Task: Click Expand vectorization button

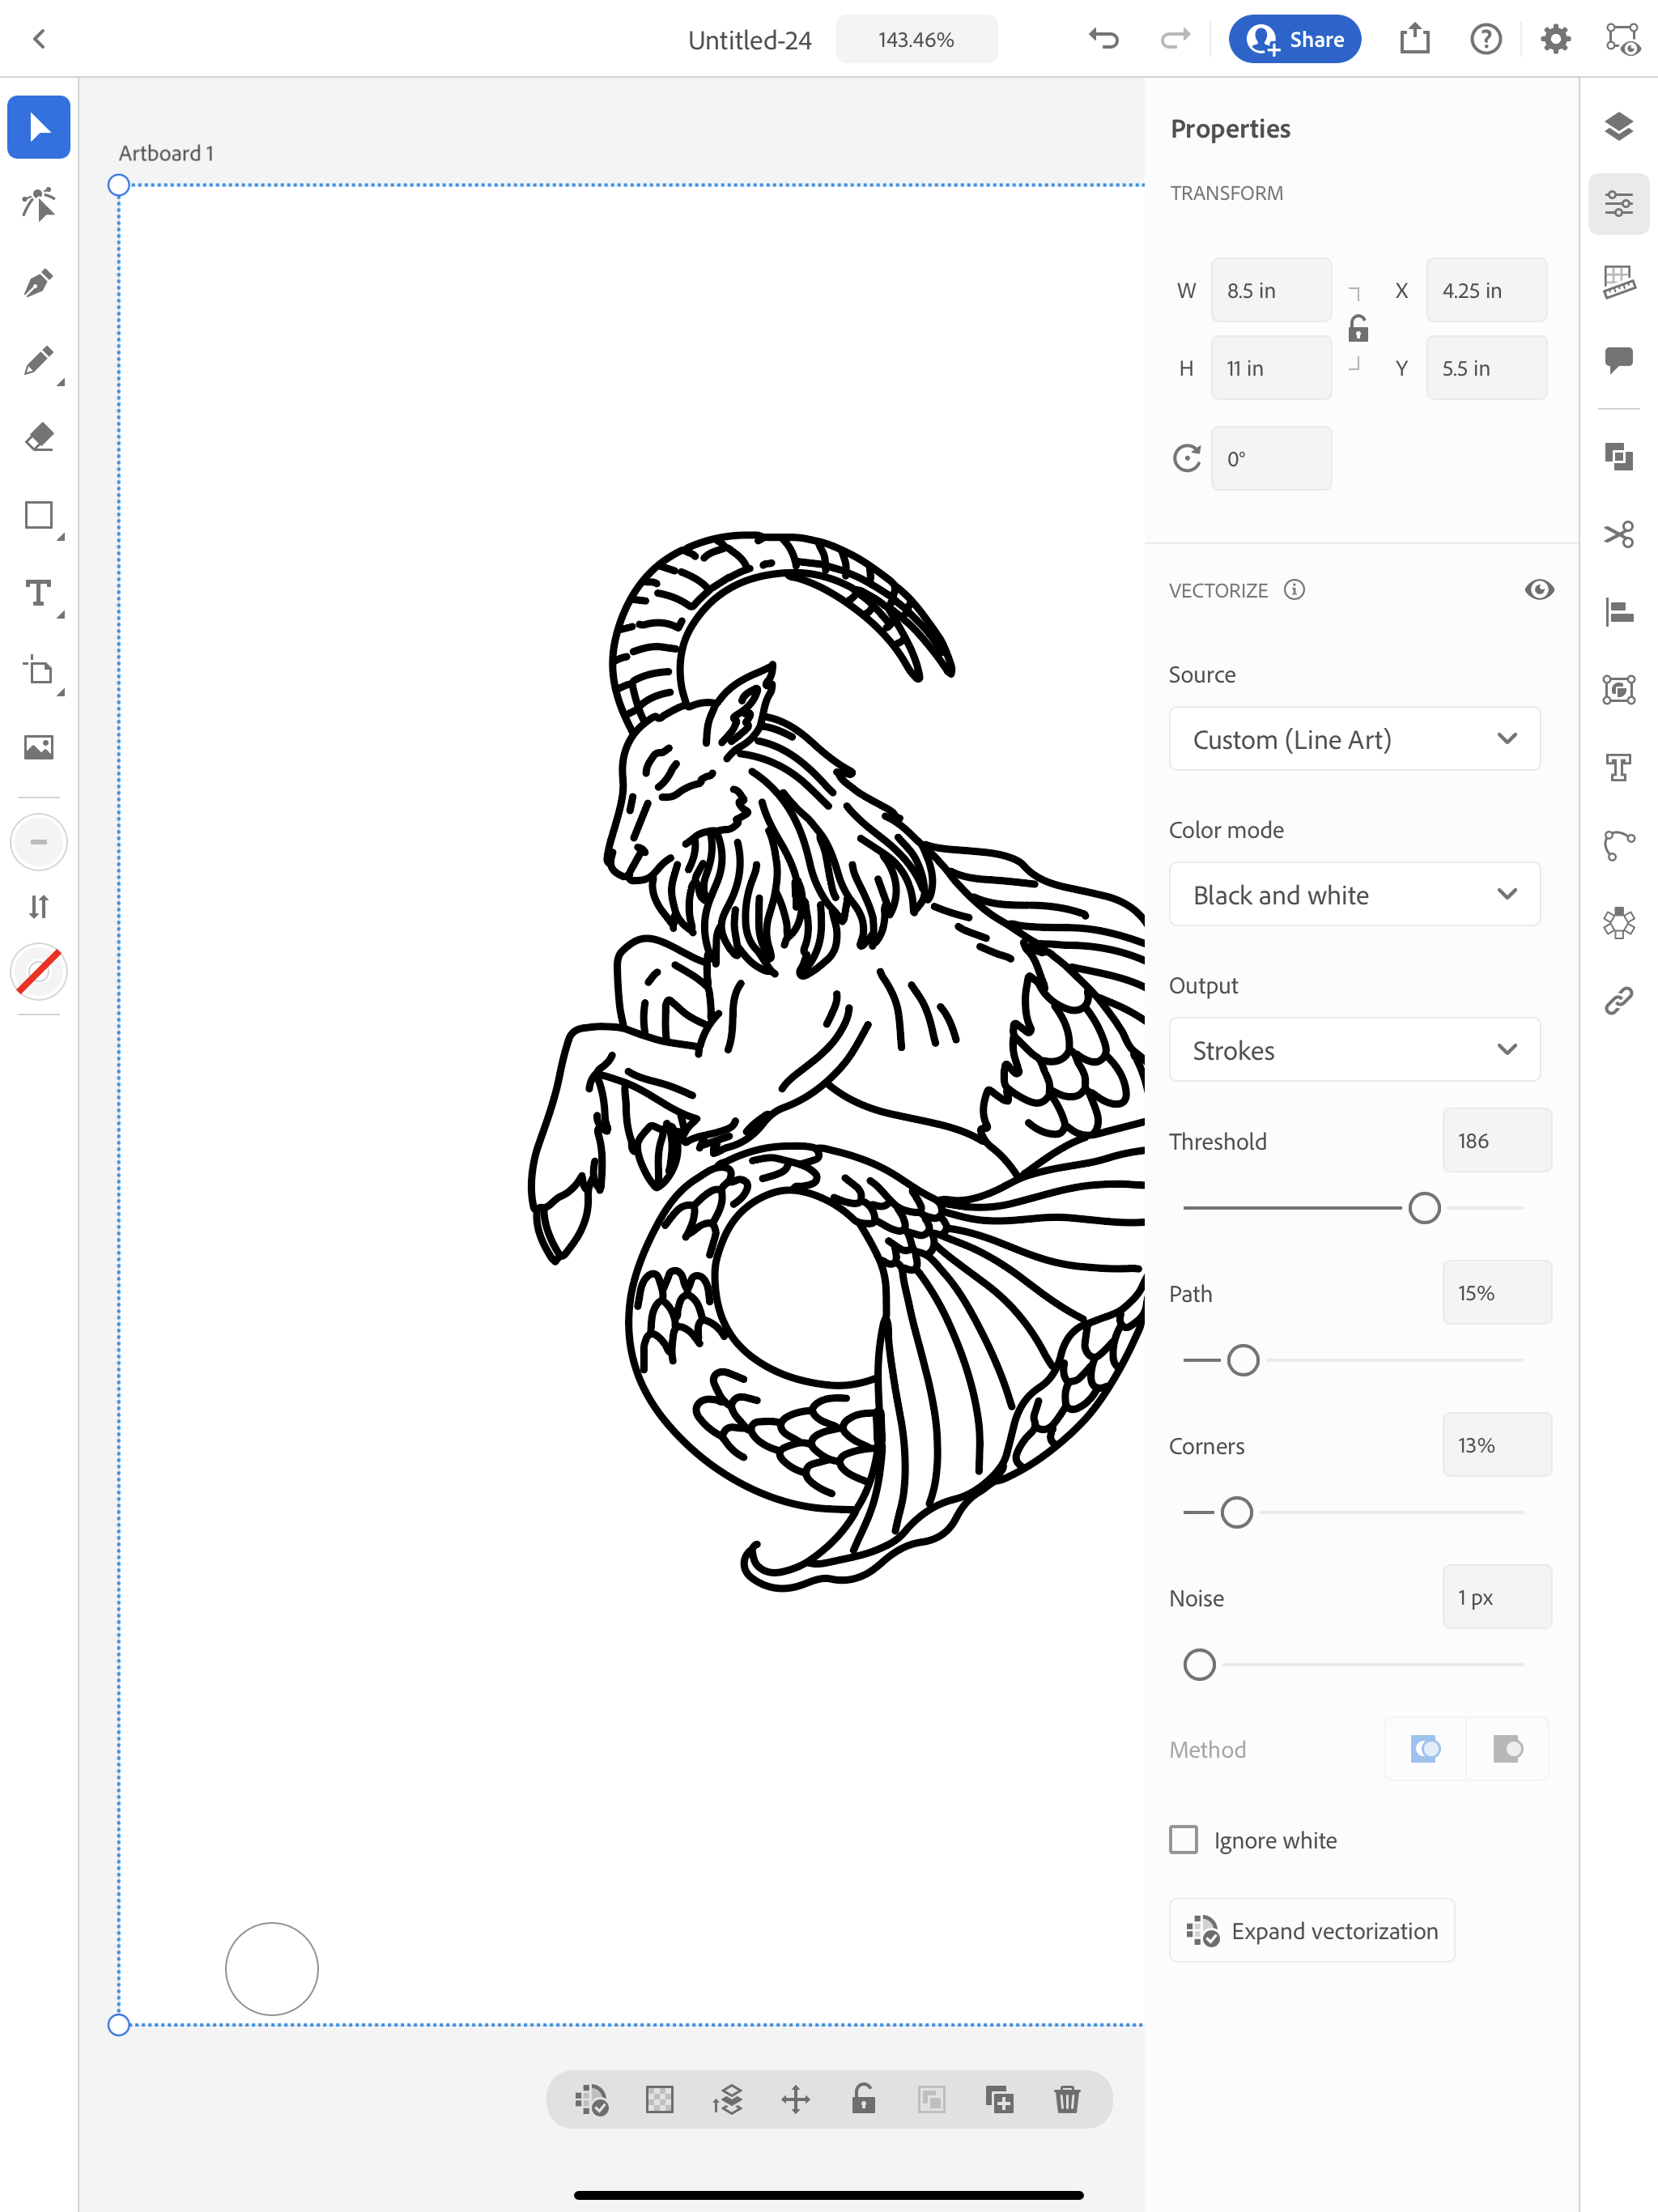Action: click(x=1312, y=1931)
